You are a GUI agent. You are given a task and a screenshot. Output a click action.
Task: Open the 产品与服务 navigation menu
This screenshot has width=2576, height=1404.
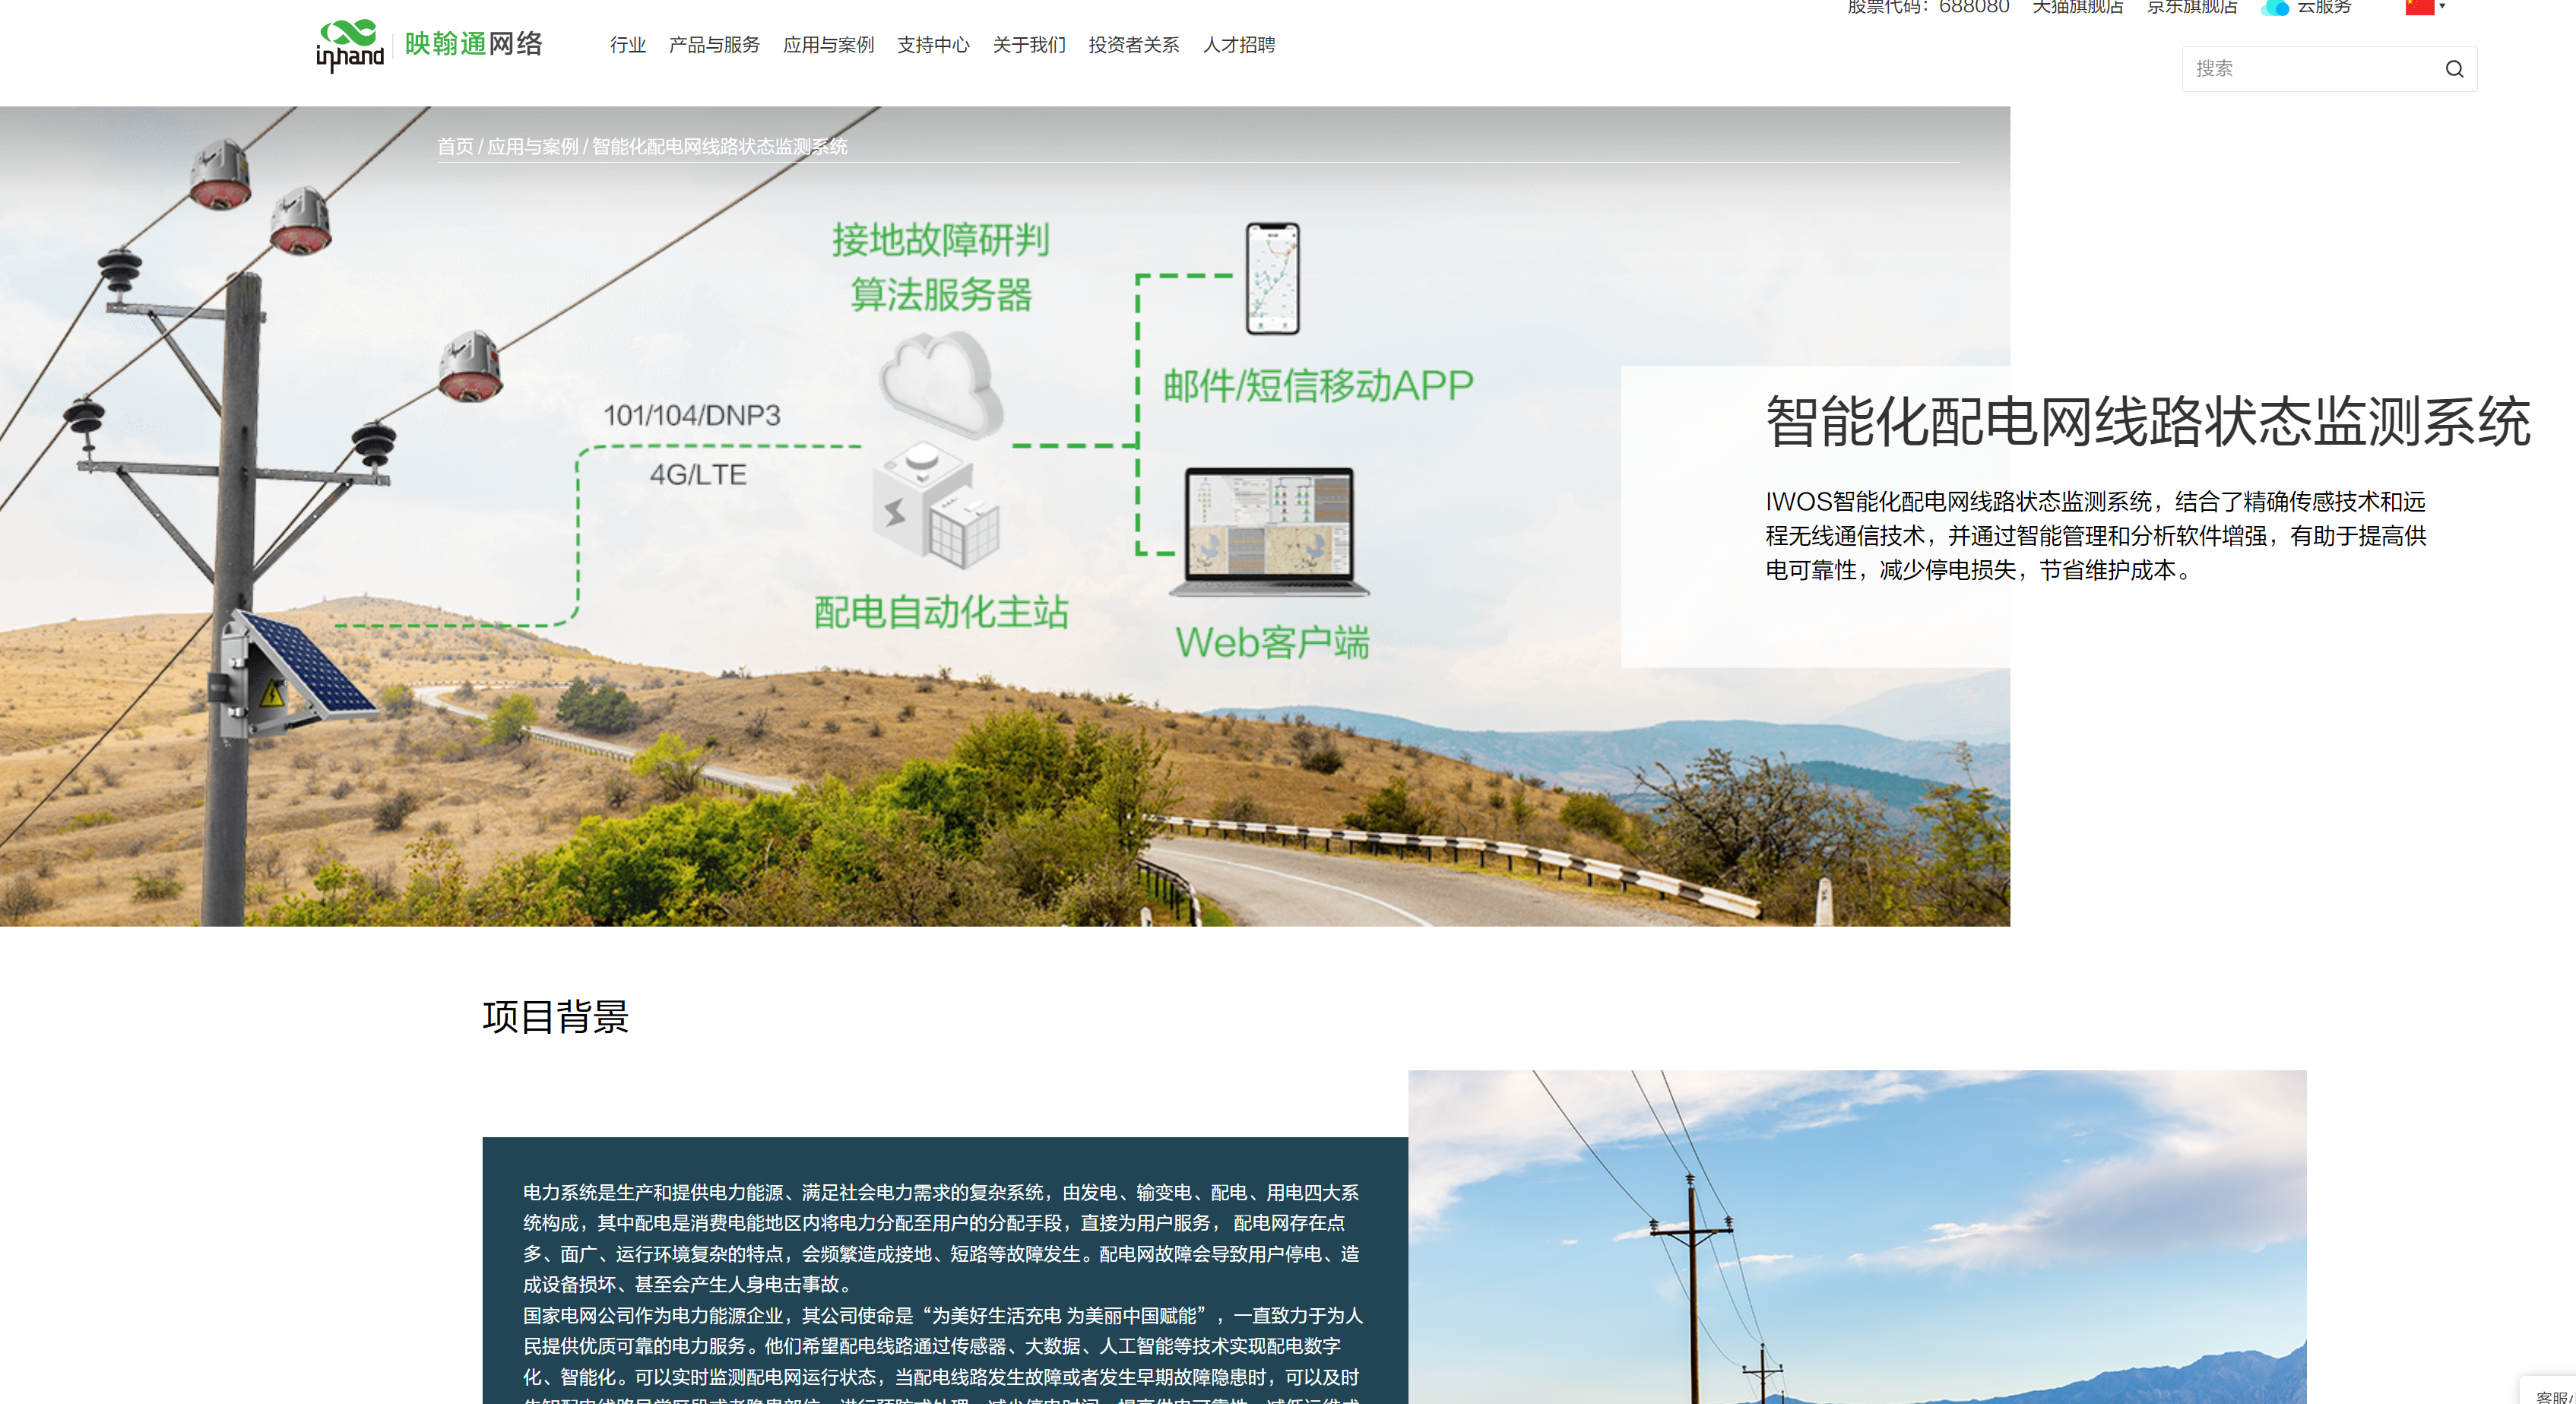coord(714,45)
